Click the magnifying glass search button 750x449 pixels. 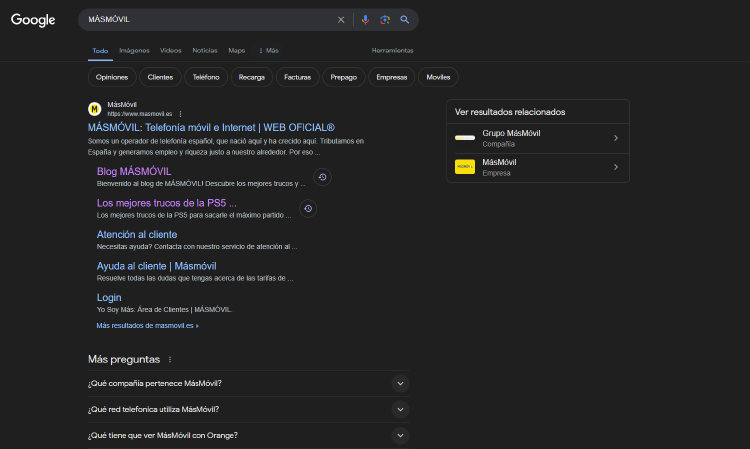click(405, 20)
